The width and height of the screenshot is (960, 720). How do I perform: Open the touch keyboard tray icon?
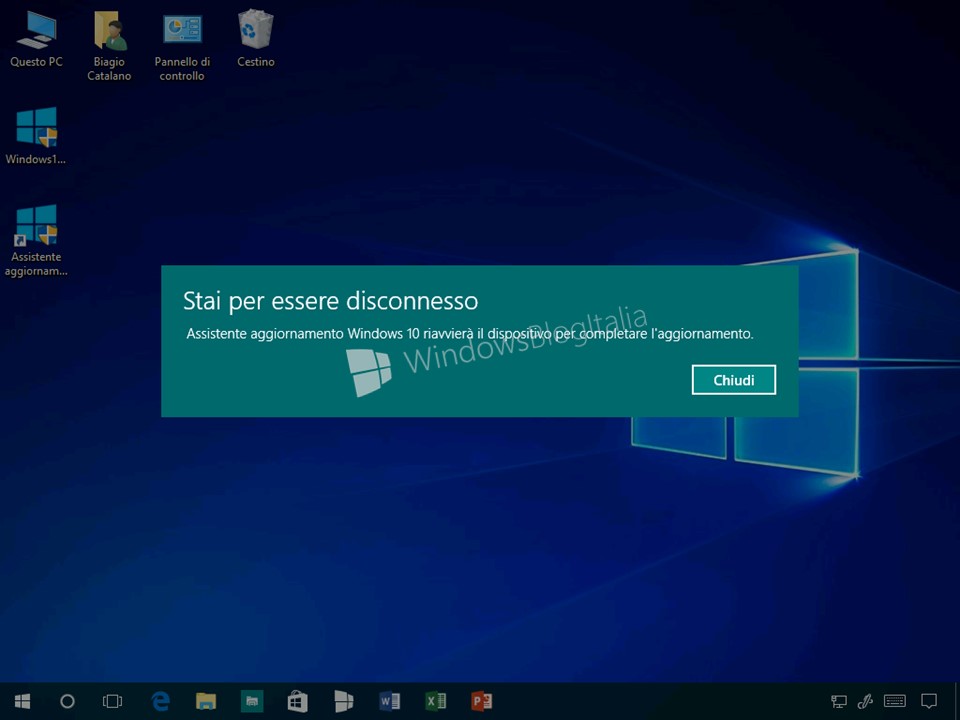pos(895,701)
